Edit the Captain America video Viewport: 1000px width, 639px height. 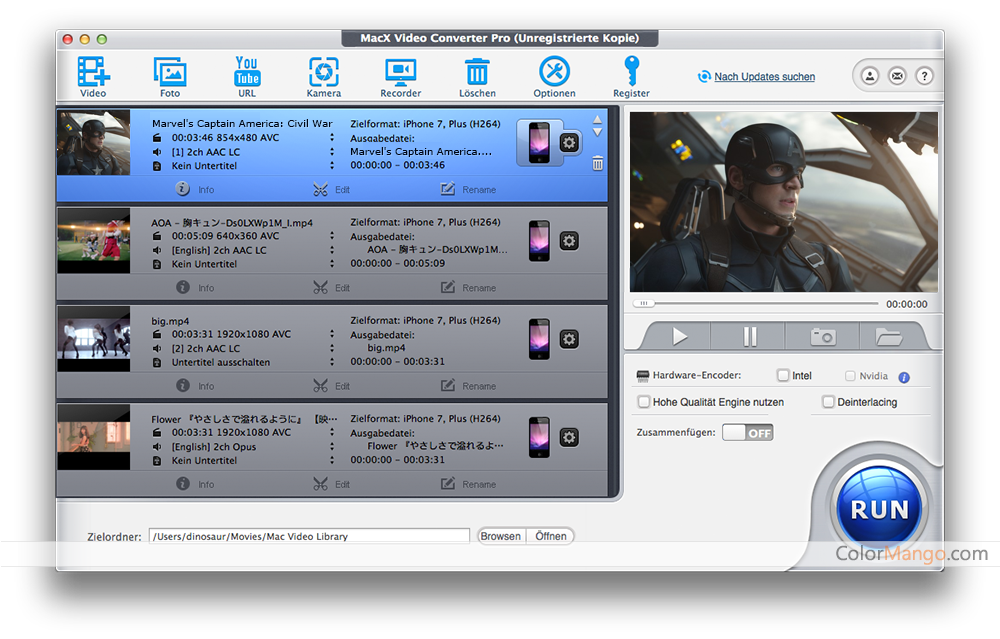pyautogui.click(x=331, y=189)
